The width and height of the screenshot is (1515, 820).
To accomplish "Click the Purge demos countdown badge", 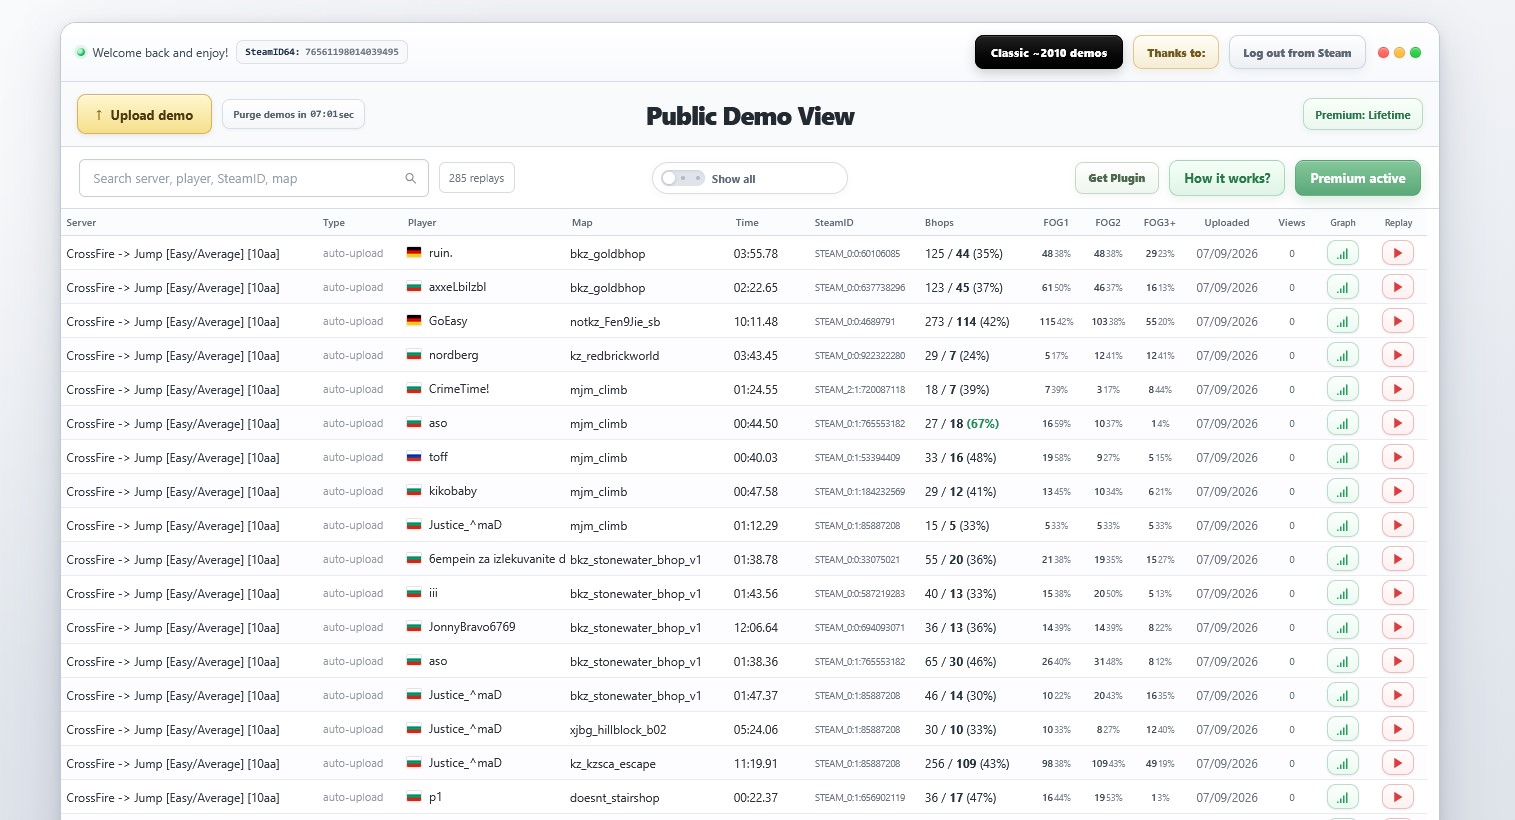I will pyautogui.click(x=293, y=114).
